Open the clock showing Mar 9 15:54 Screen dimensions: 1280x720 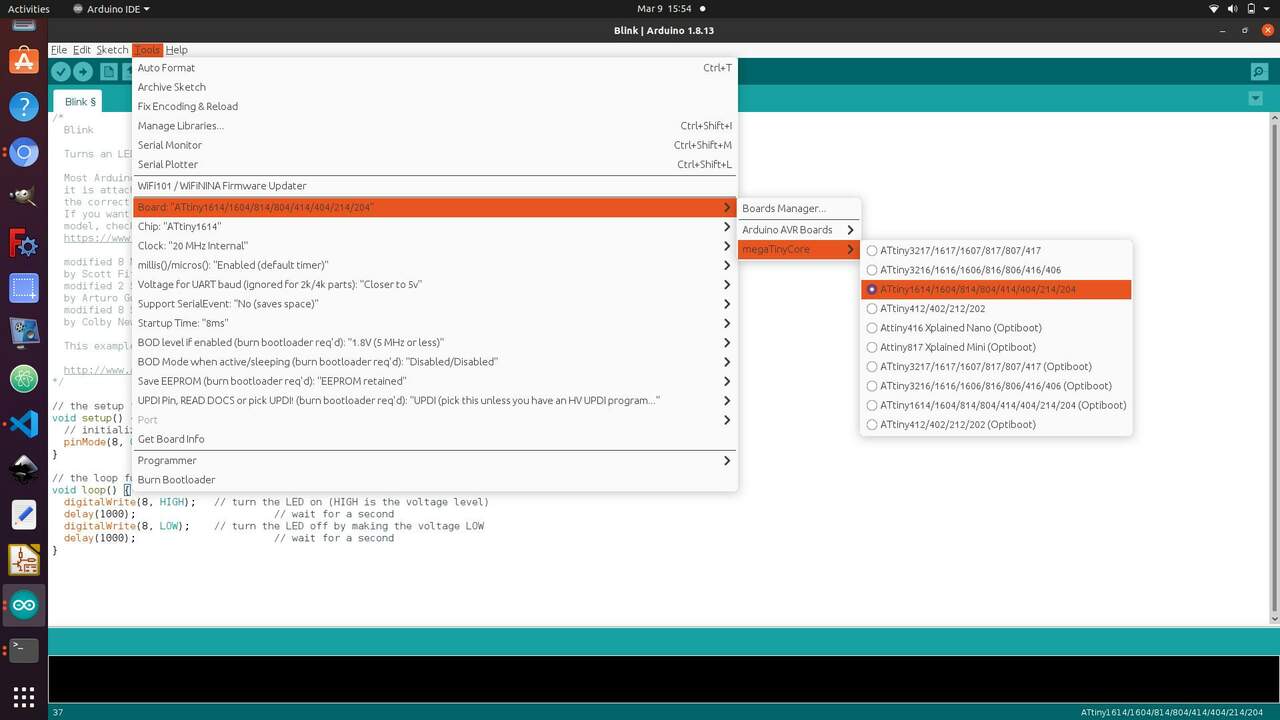(664, 9)
